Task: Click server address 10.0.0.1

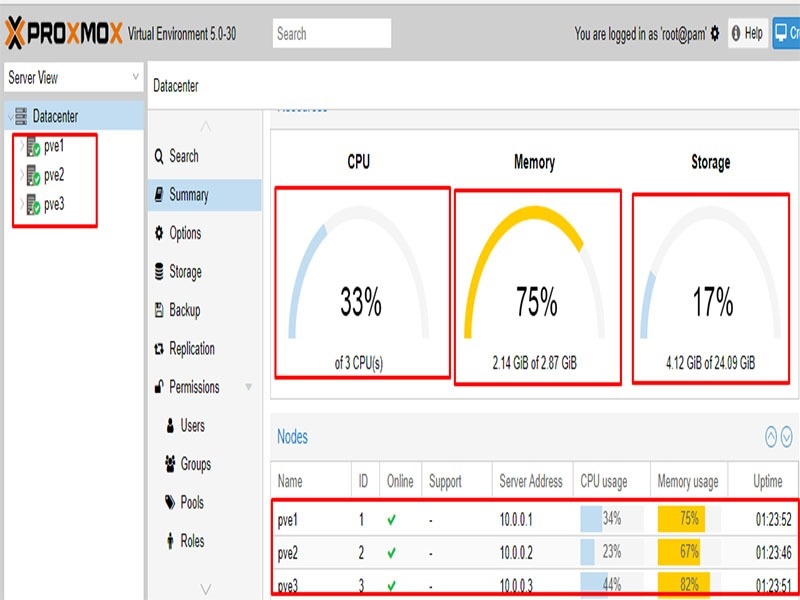Action: point(516,520)
